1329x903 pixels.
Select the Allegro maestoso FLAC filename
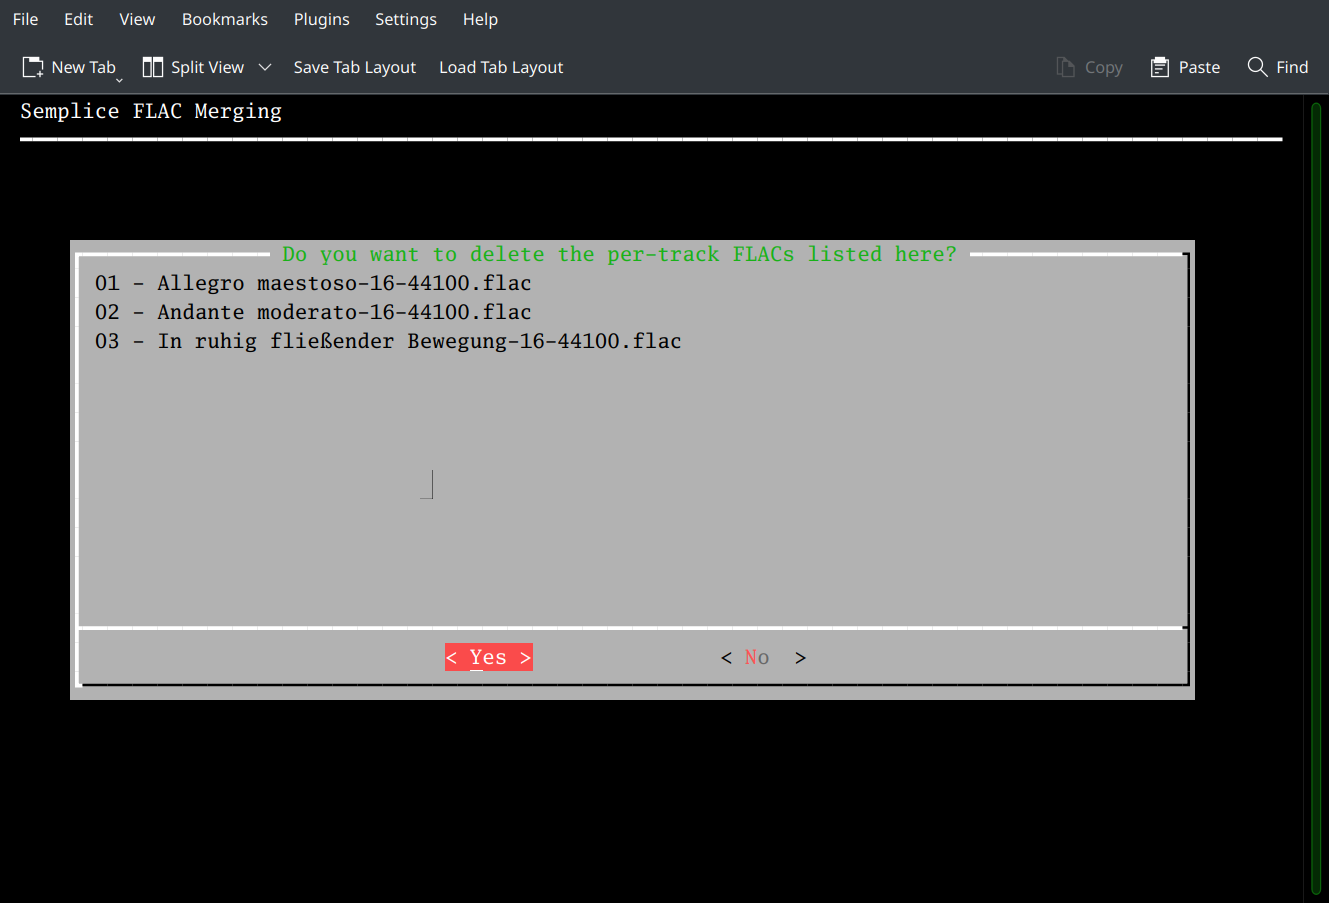click(313, 283)
